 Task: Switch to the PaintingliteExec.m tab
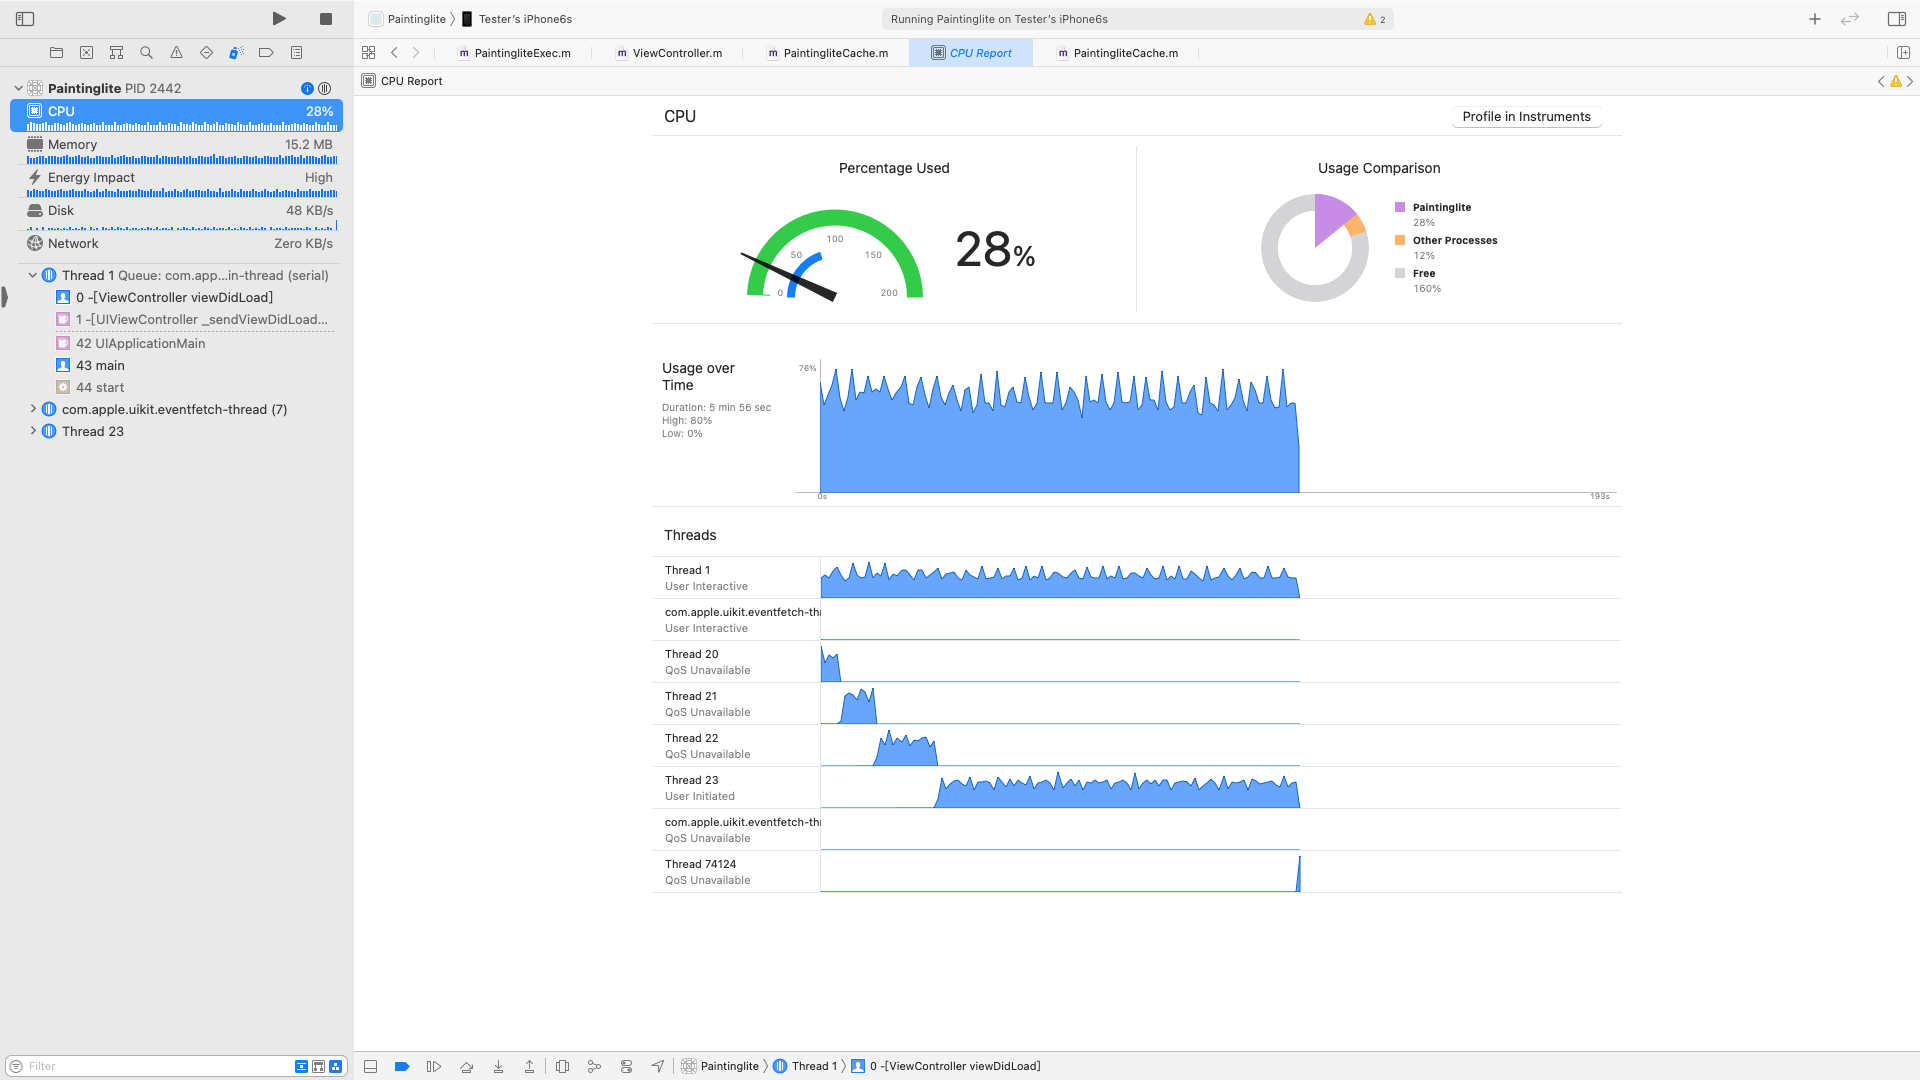[x=522, y=53]
